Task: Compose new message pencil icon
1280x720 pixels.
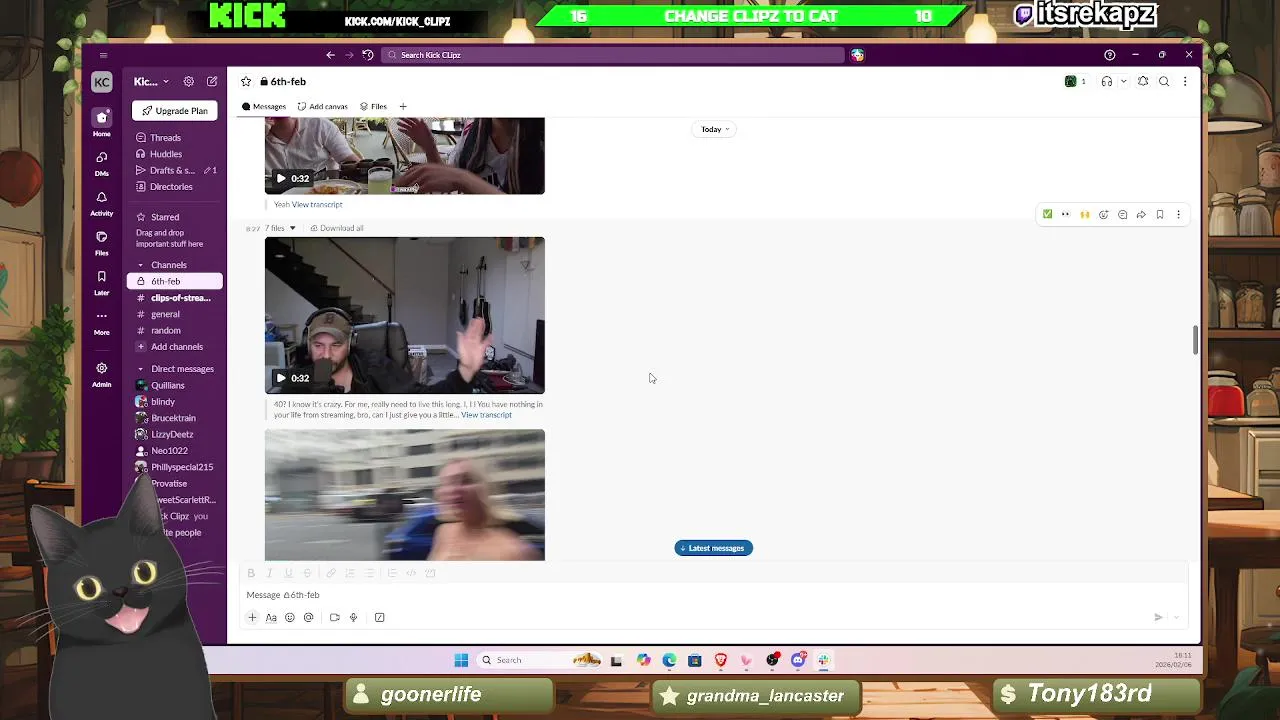Action: point(212,82)
